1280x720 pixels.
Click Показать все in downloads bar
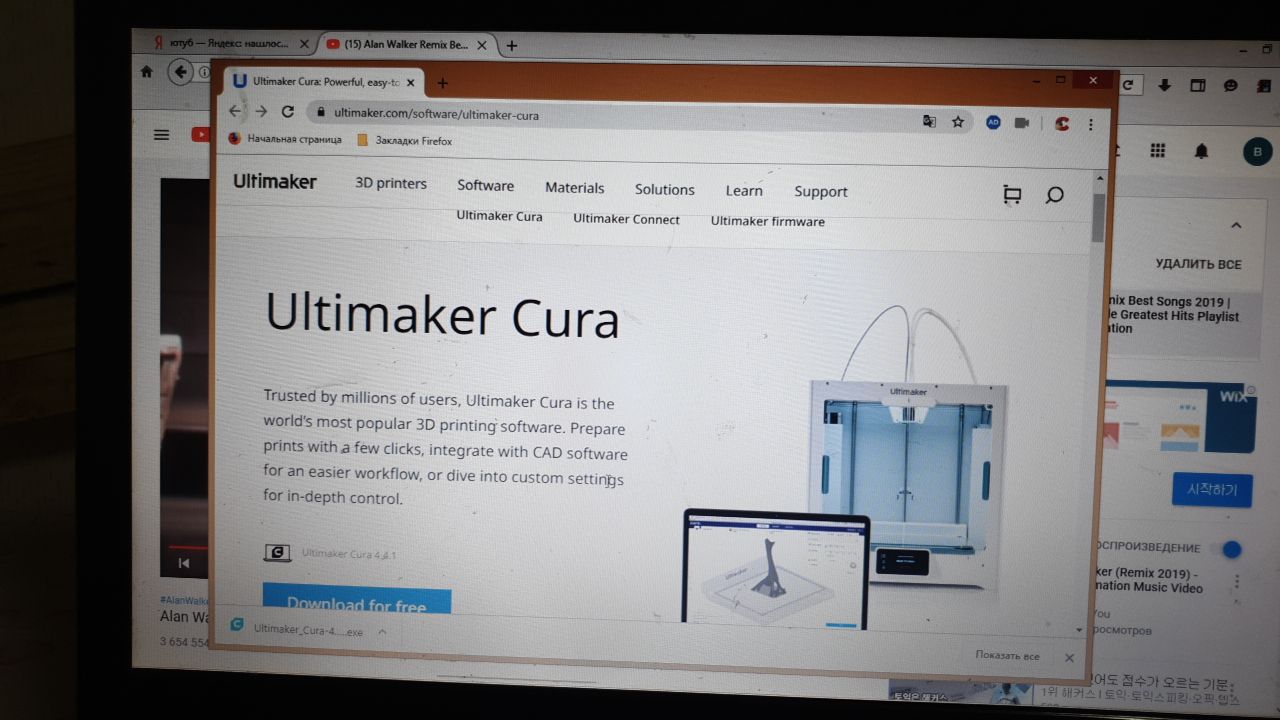pos(1007,656)
